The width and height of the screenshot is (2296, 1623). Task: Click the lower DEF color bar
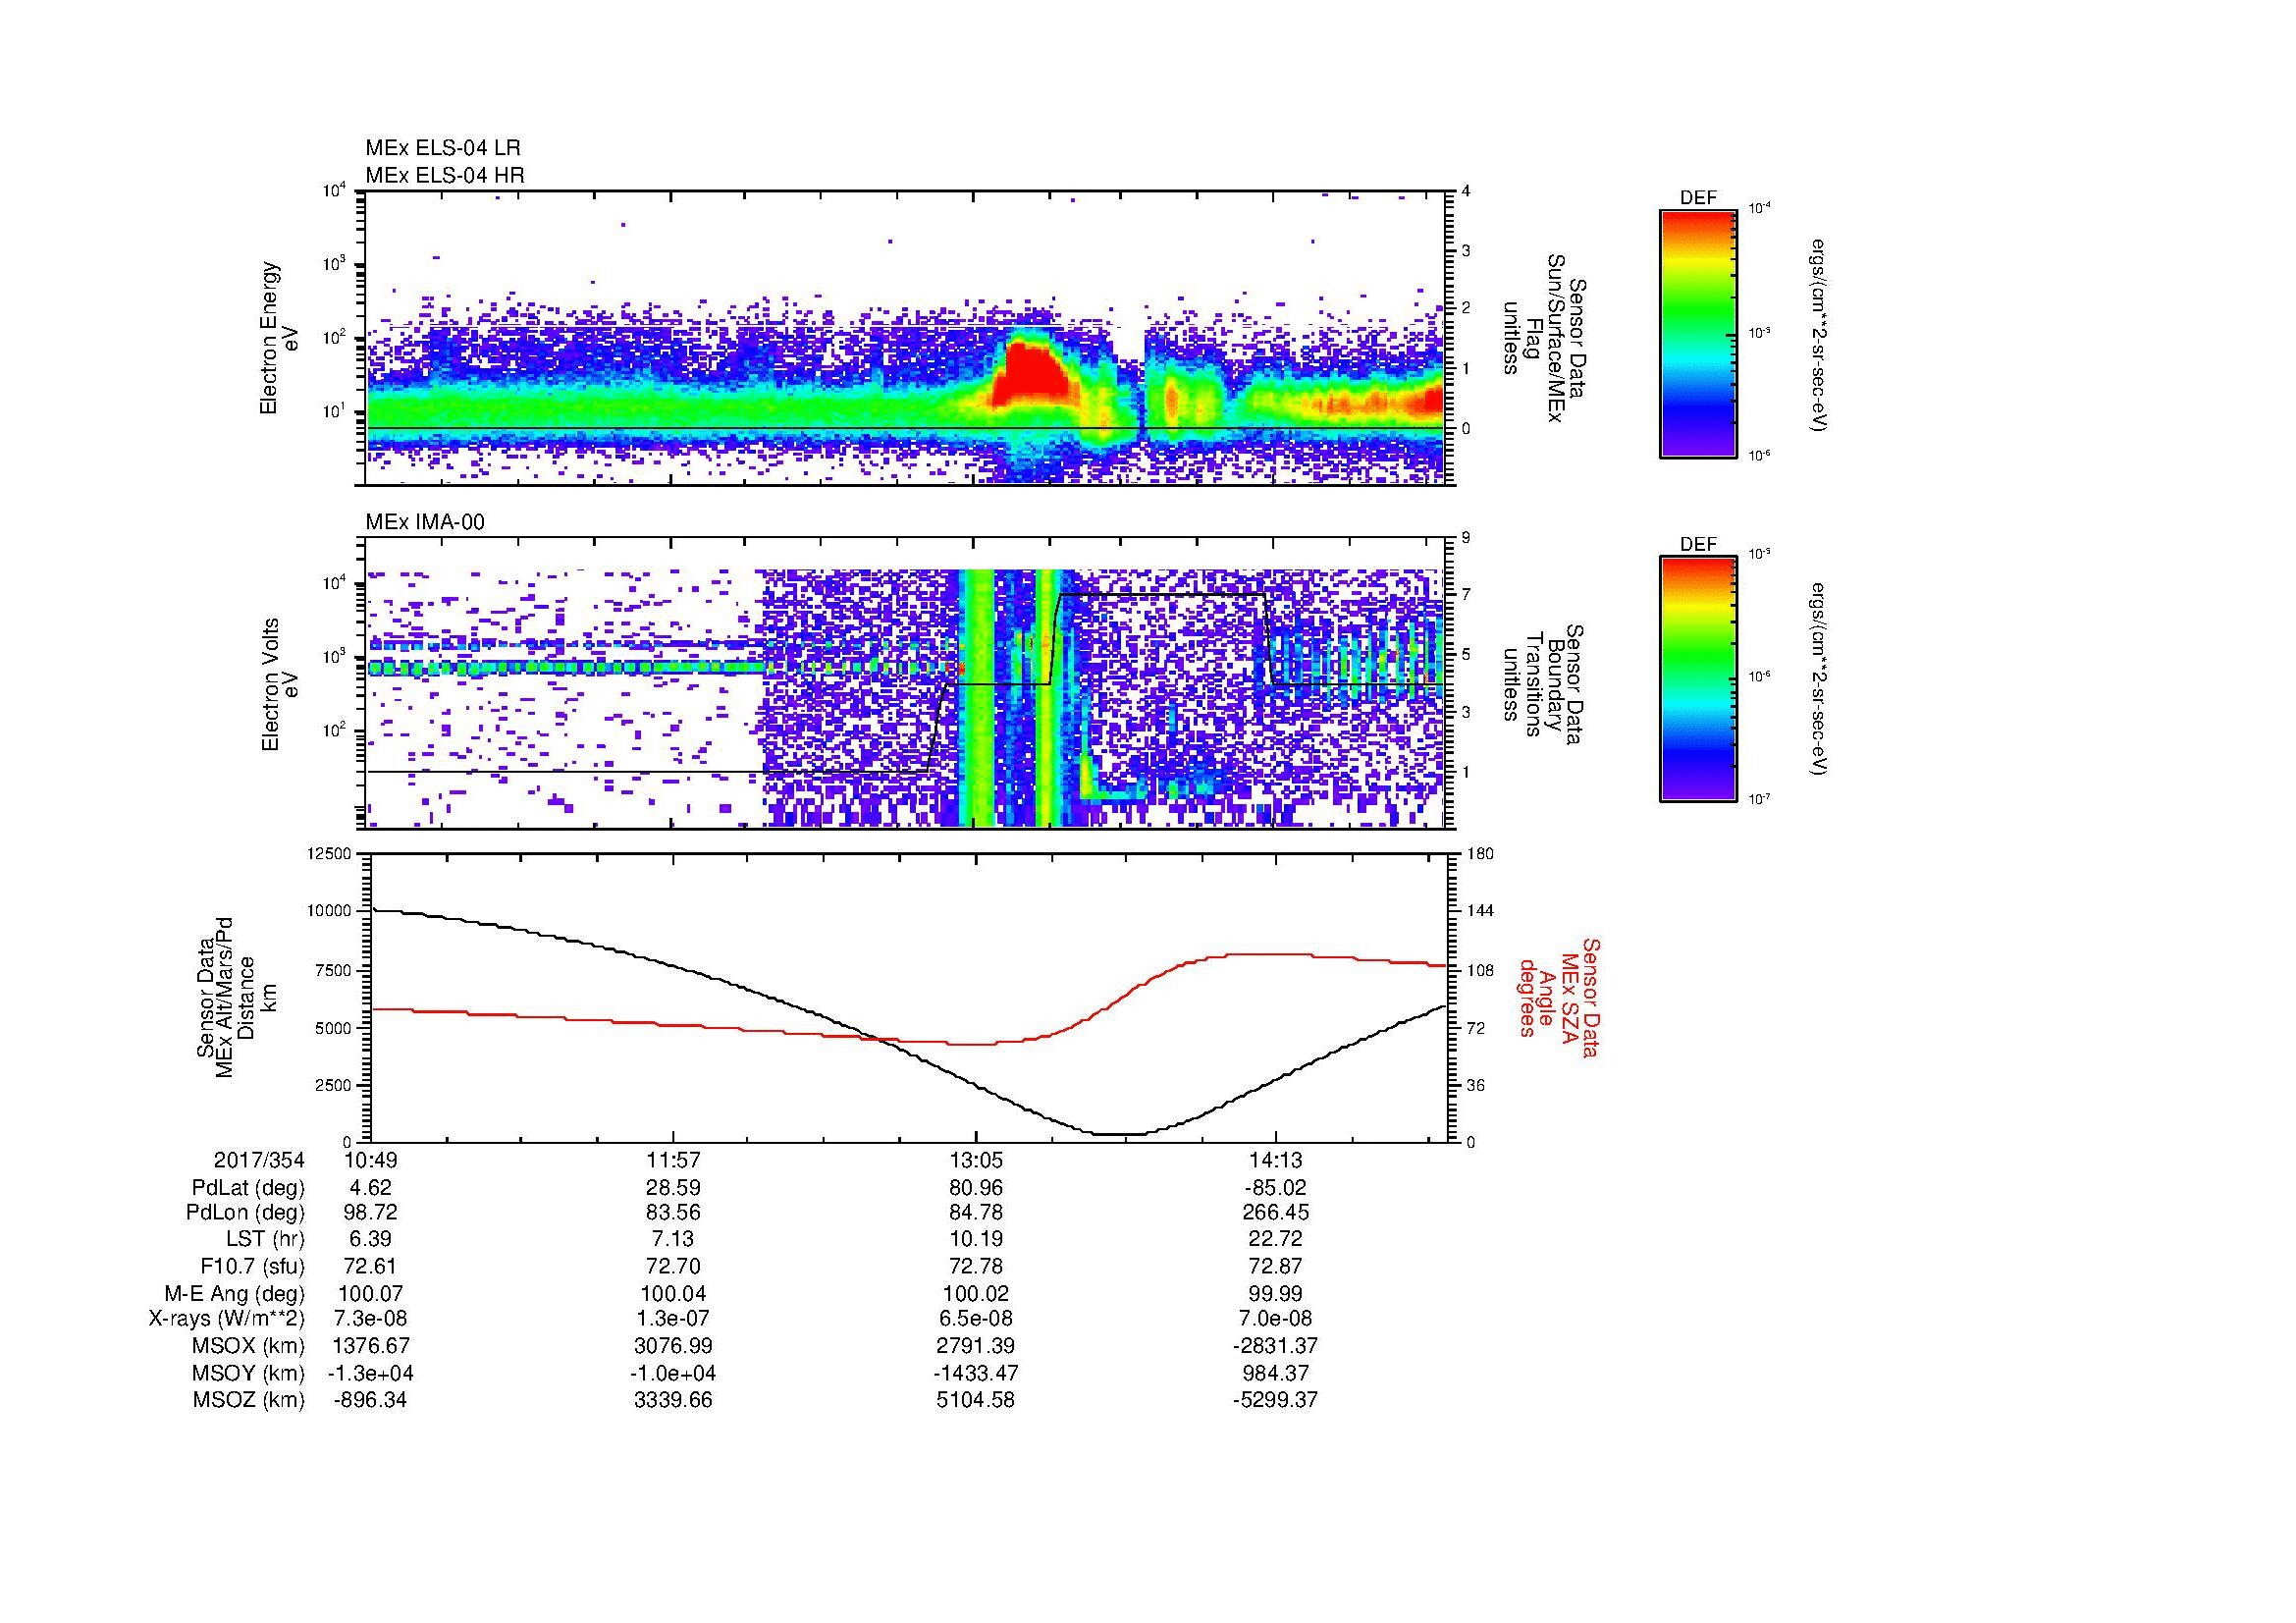point(1698,680)
